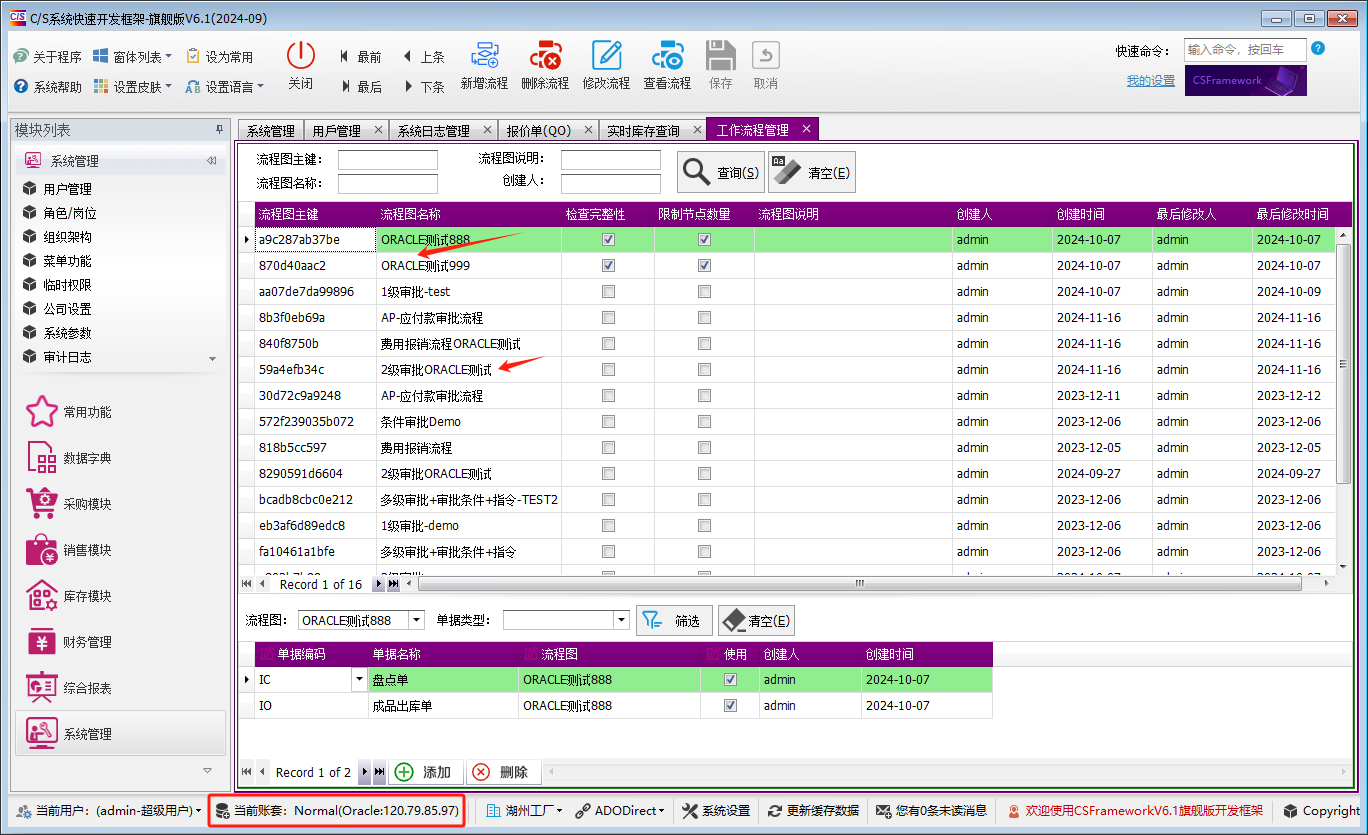Click 删除流程 delete workflow icon
The image size is (1368, 835).
click(545, 55)
